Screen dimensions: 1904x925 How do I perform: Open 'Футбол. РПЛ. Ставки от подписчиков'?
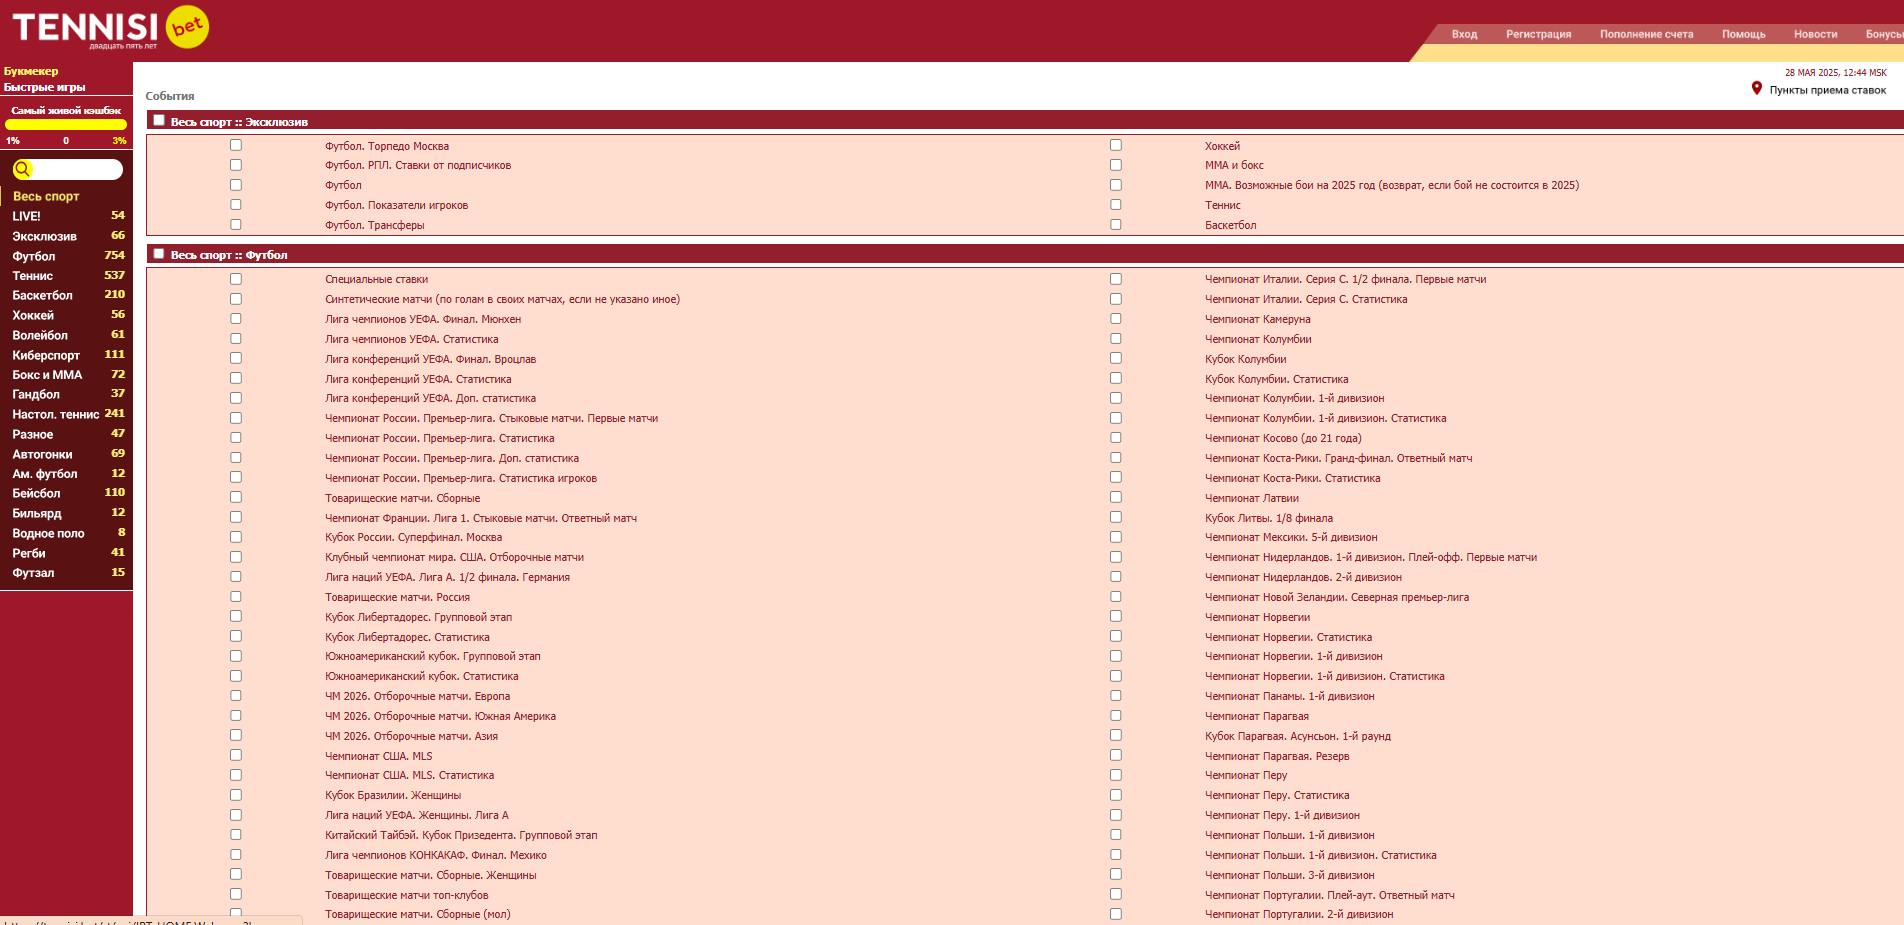click(418, 165)
